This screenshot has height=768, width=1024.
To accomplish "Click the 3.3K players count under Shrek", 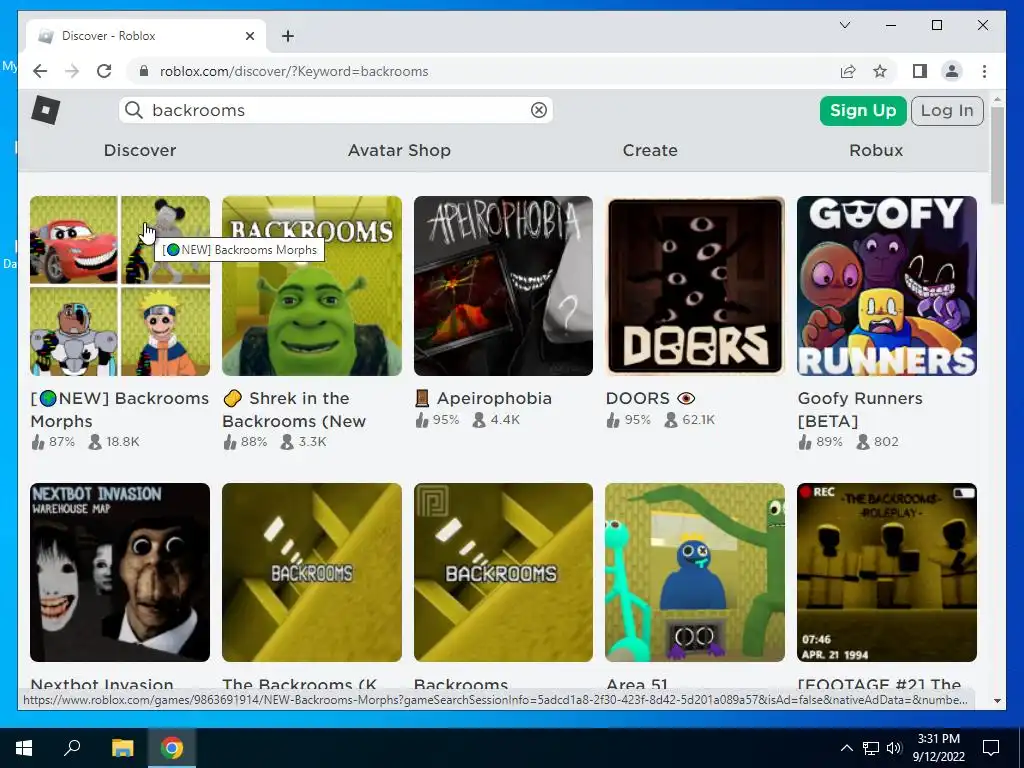I will 304,442.
